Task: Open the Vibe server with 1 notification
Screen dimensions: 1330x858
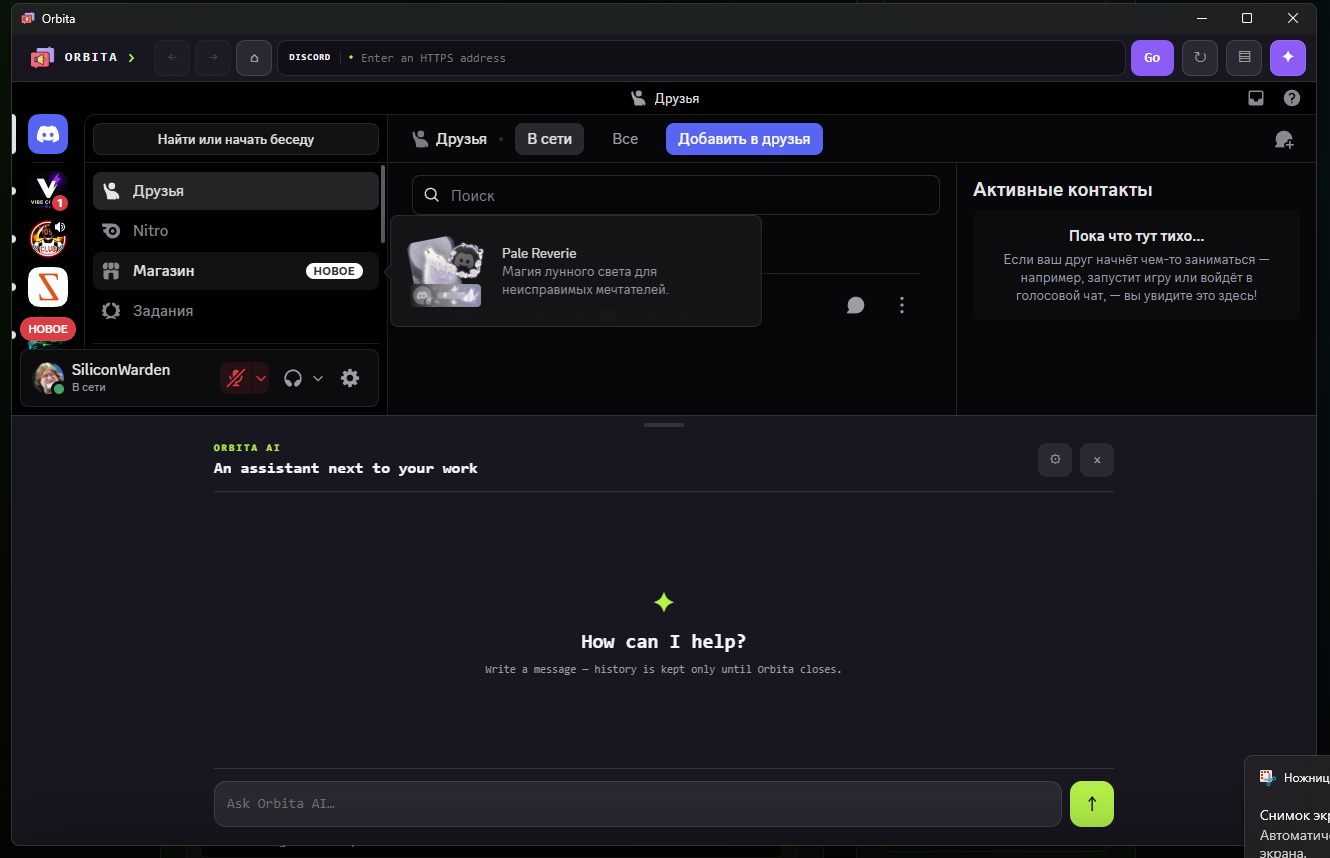Action: 48,189
